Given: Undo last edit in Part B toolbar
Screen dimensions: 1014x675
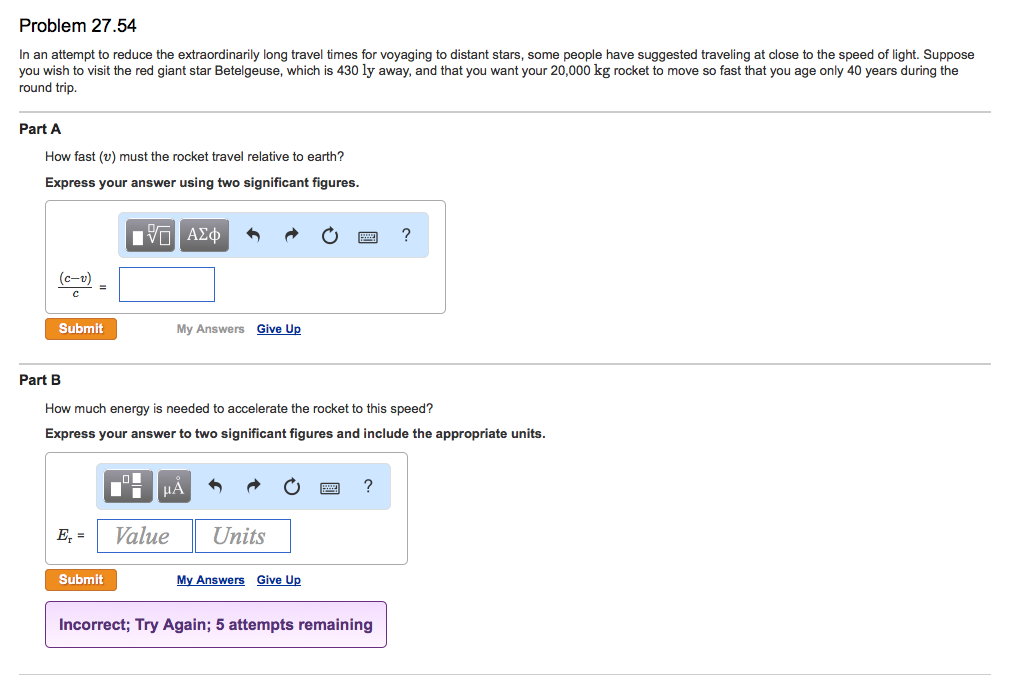Looking at the screenshot, I should [x=215, y=487].
